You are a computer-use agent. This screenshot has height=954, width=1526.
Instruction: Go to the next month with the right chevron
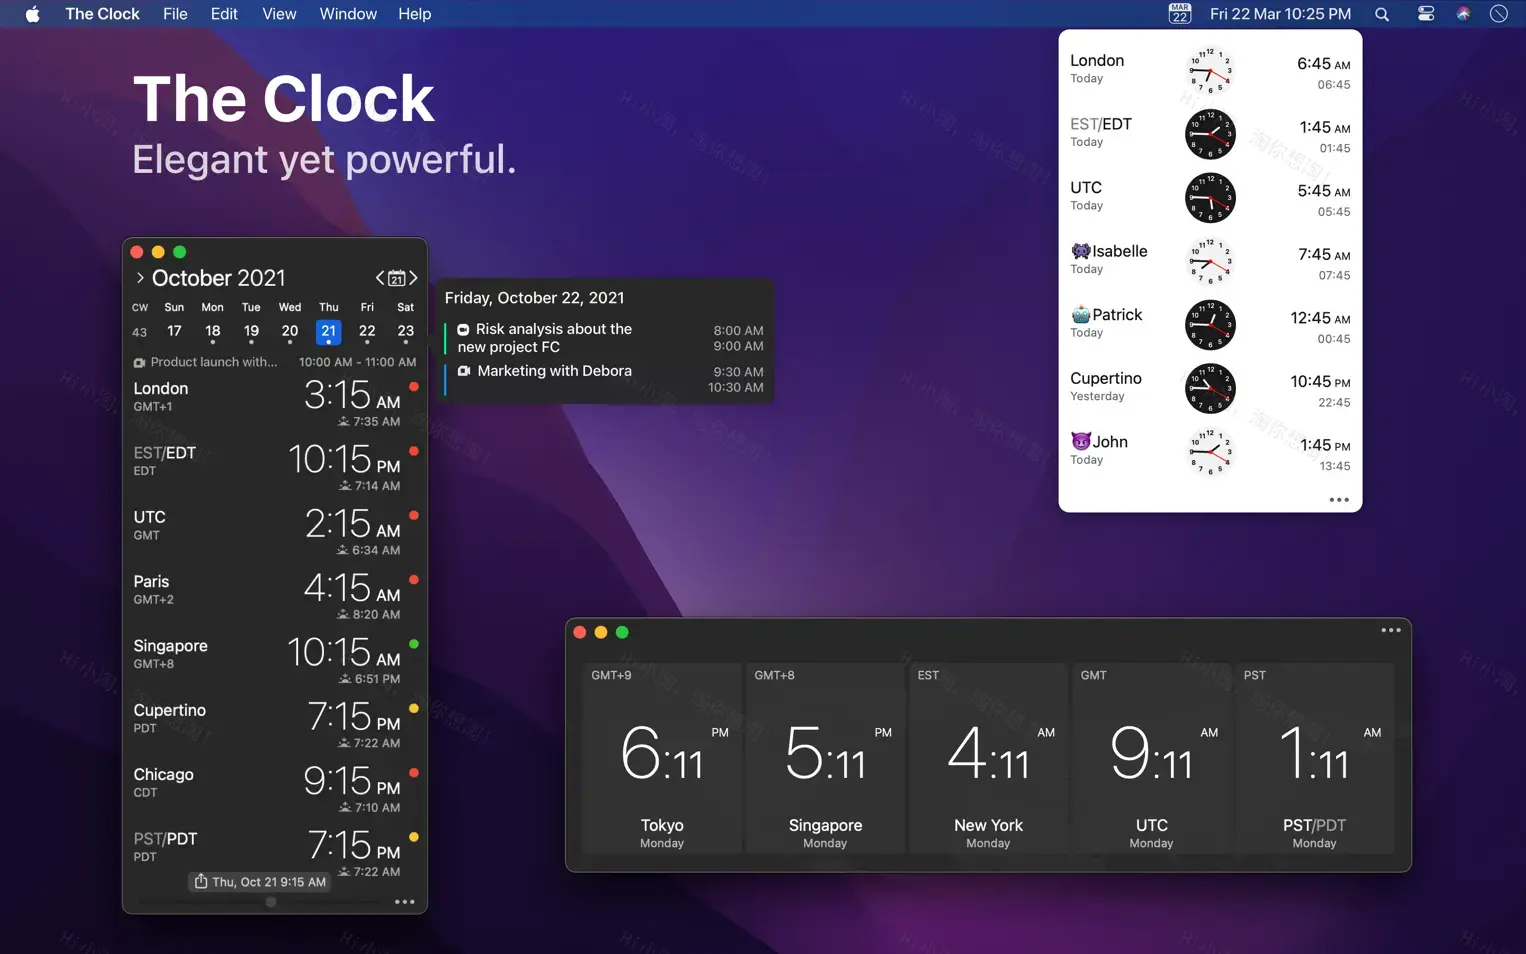(414, 277)
